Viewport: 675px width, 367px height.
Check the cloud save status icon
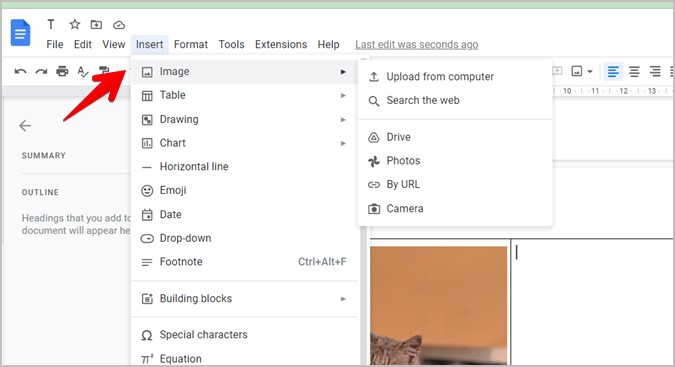(x=119, y=25)
